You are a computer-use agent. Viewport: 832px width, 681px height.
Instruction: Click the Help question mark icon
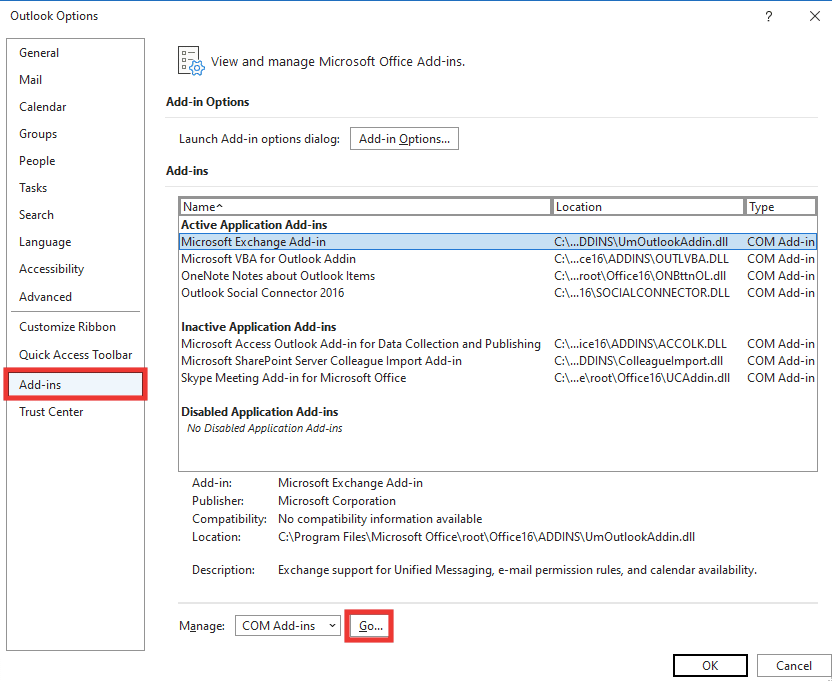tap(768, 16)
